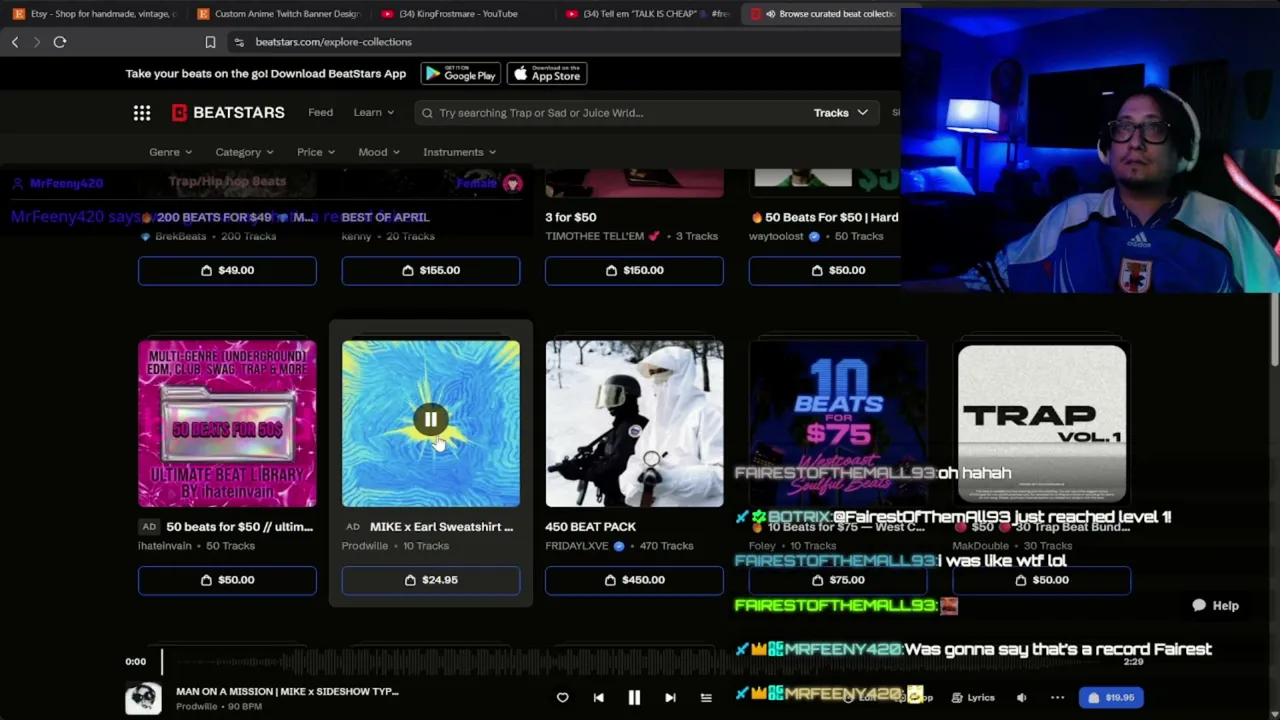Buy Best of April for $155.00

pyautogui.click(x=431, y=270)
